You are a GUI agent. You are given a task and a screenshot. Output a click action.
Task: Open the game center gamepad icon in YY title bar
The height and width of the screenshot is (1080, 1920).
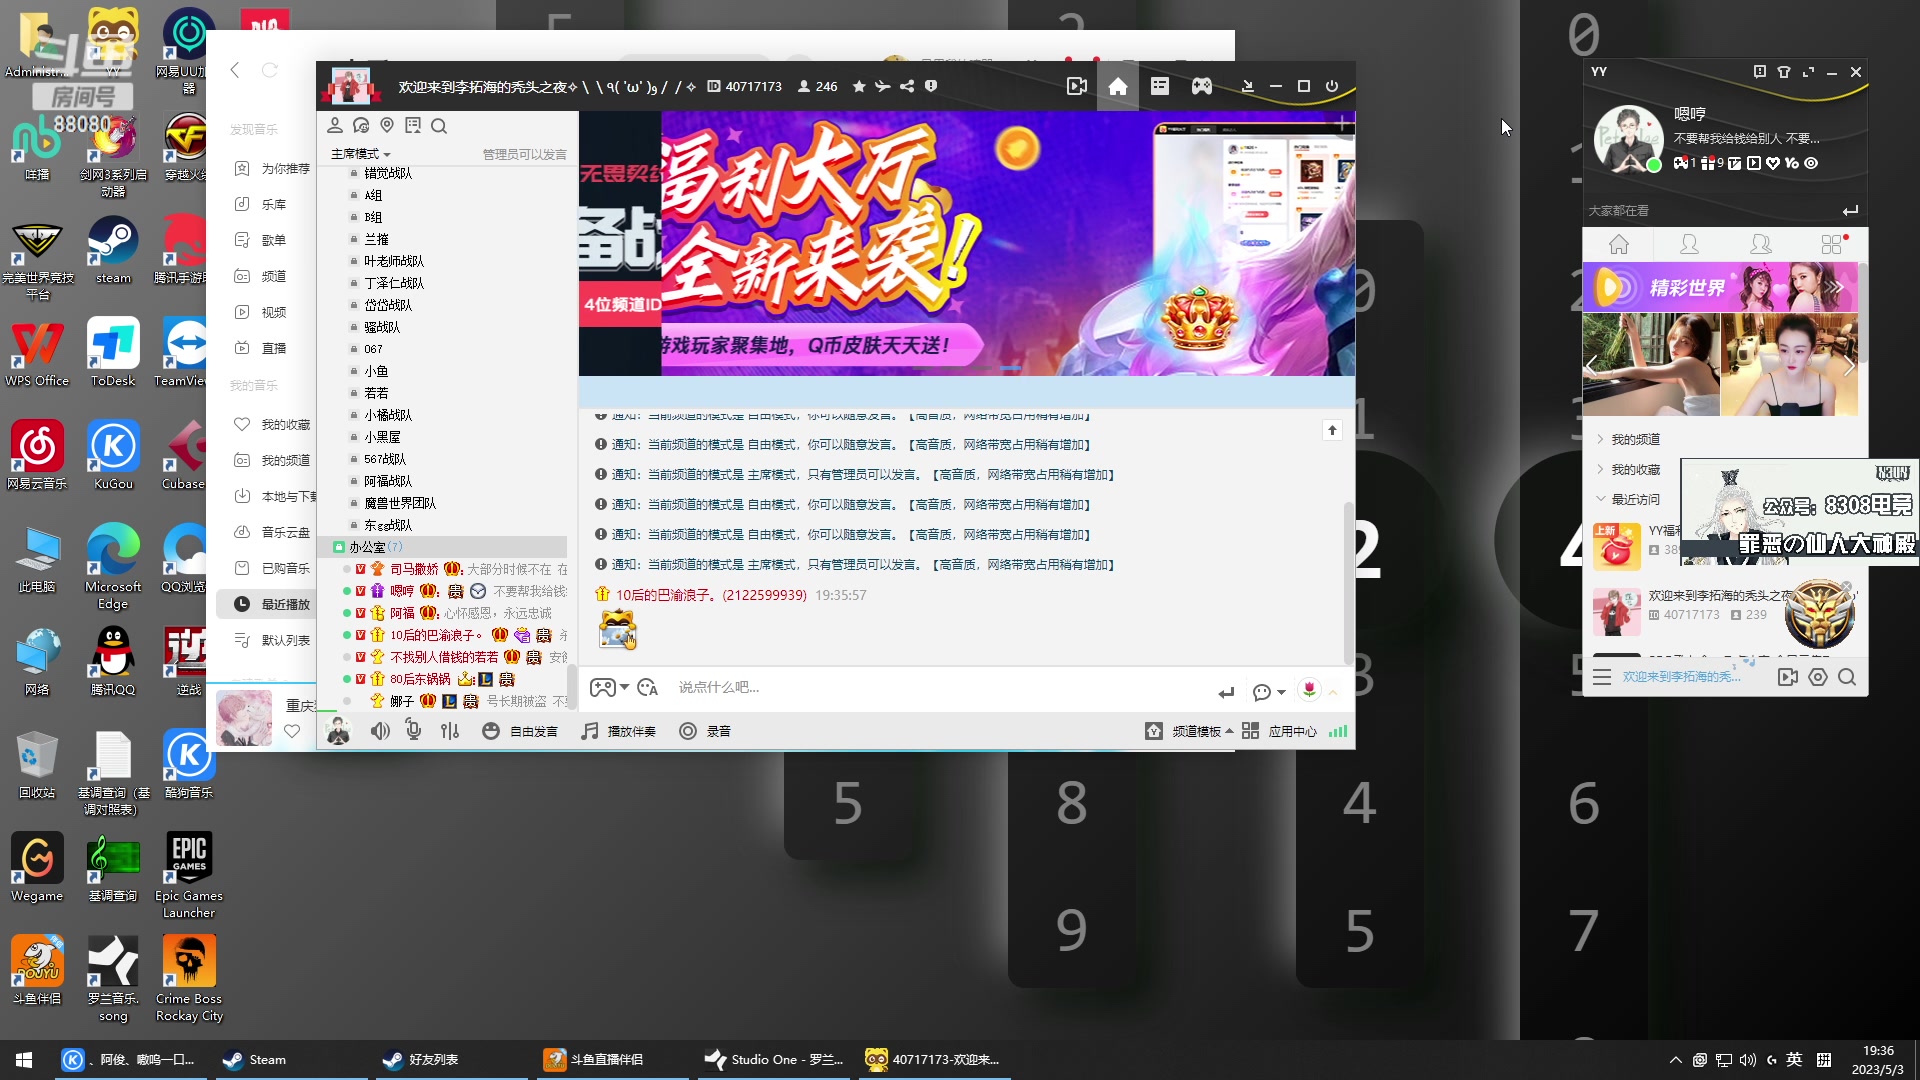pyautogui.click(x=1202, y=86)
